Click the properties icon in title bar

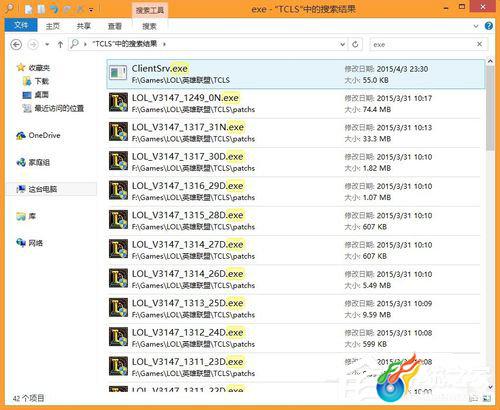(x=29, y=9)
